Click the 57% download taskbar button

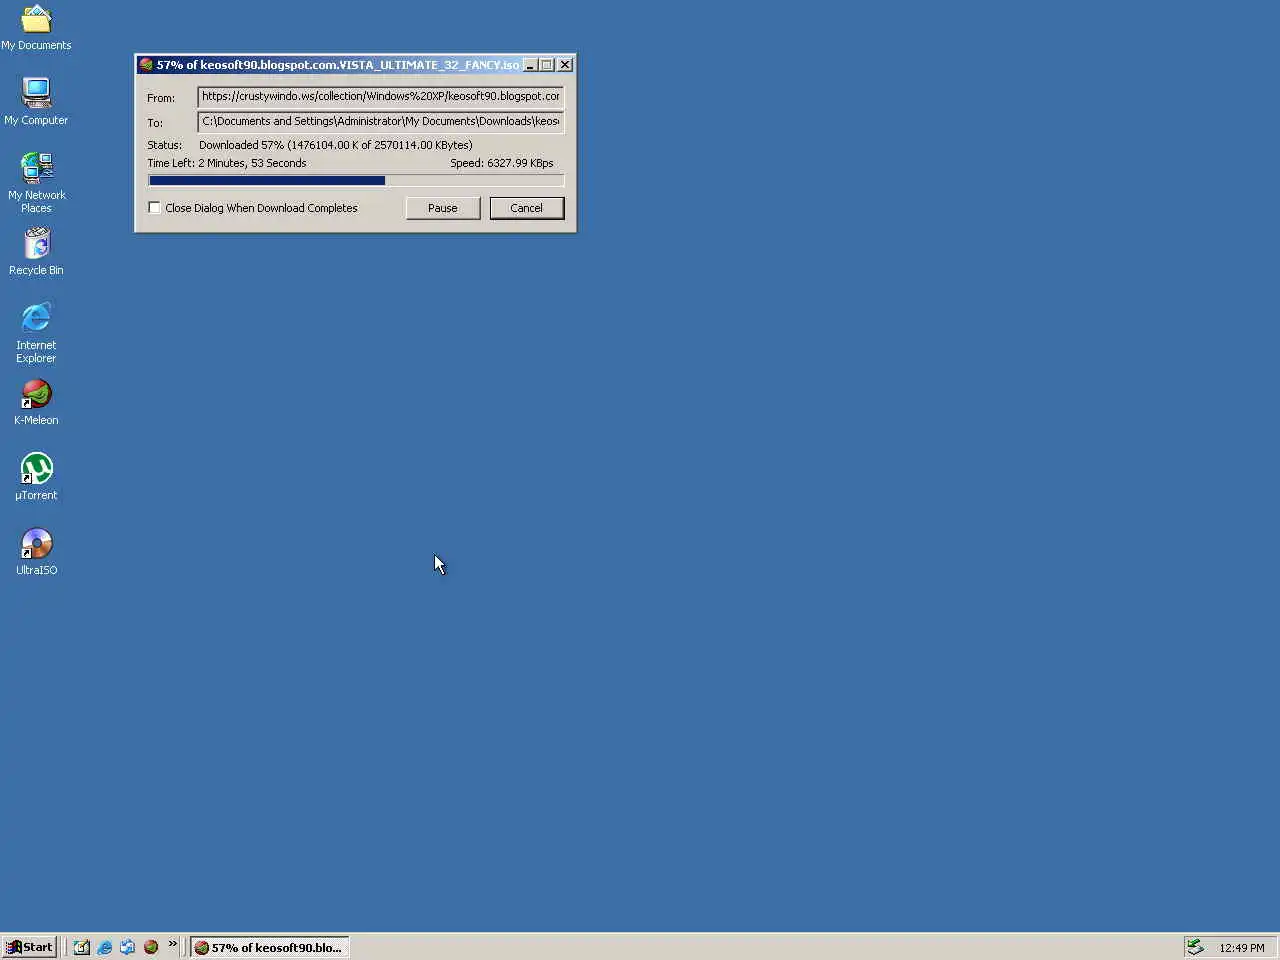270,947
